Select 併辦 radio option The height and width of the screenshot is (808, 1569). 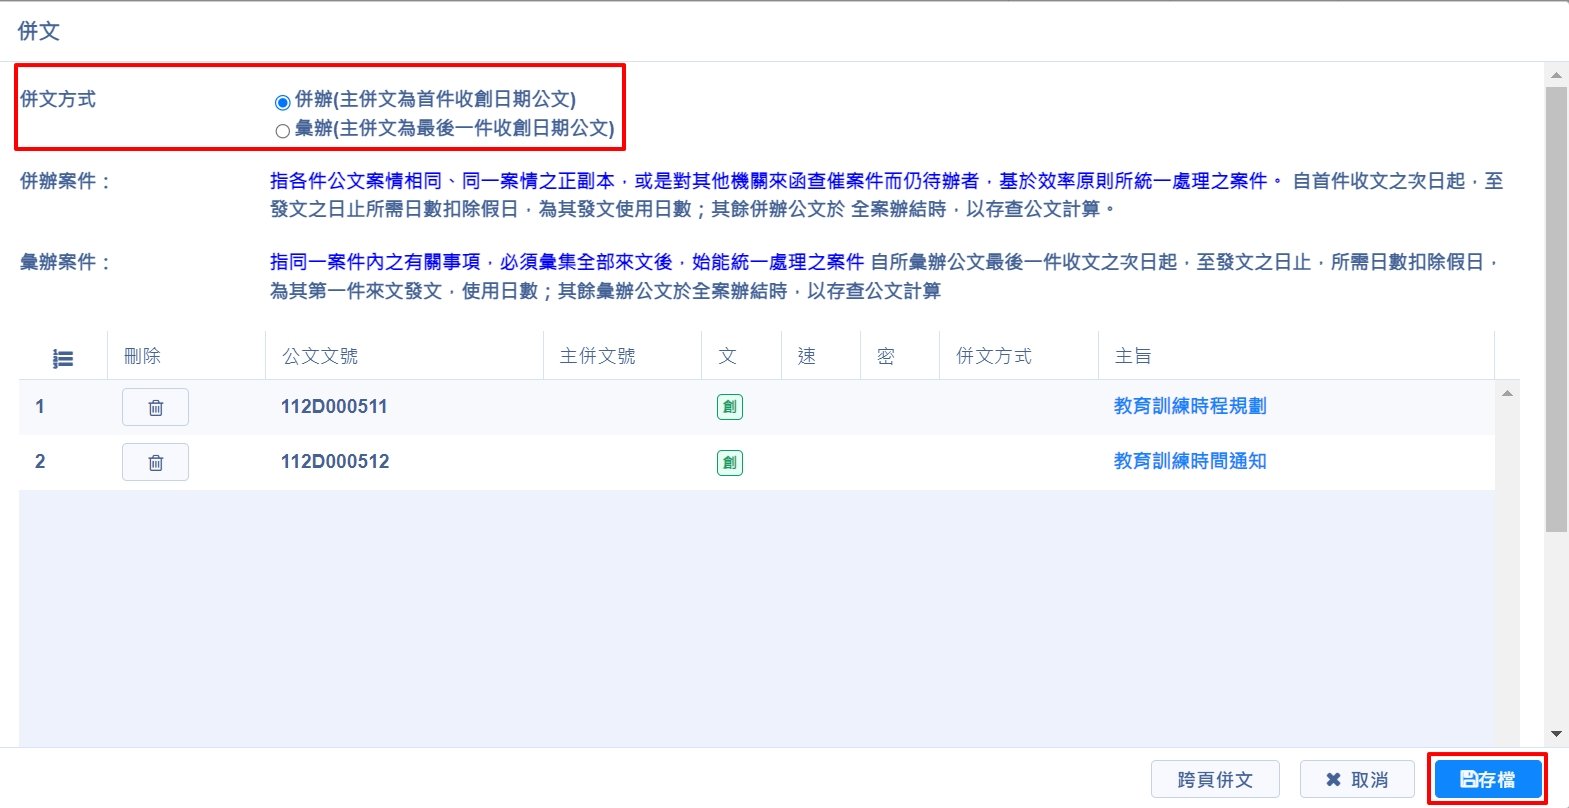coord(282,102)
